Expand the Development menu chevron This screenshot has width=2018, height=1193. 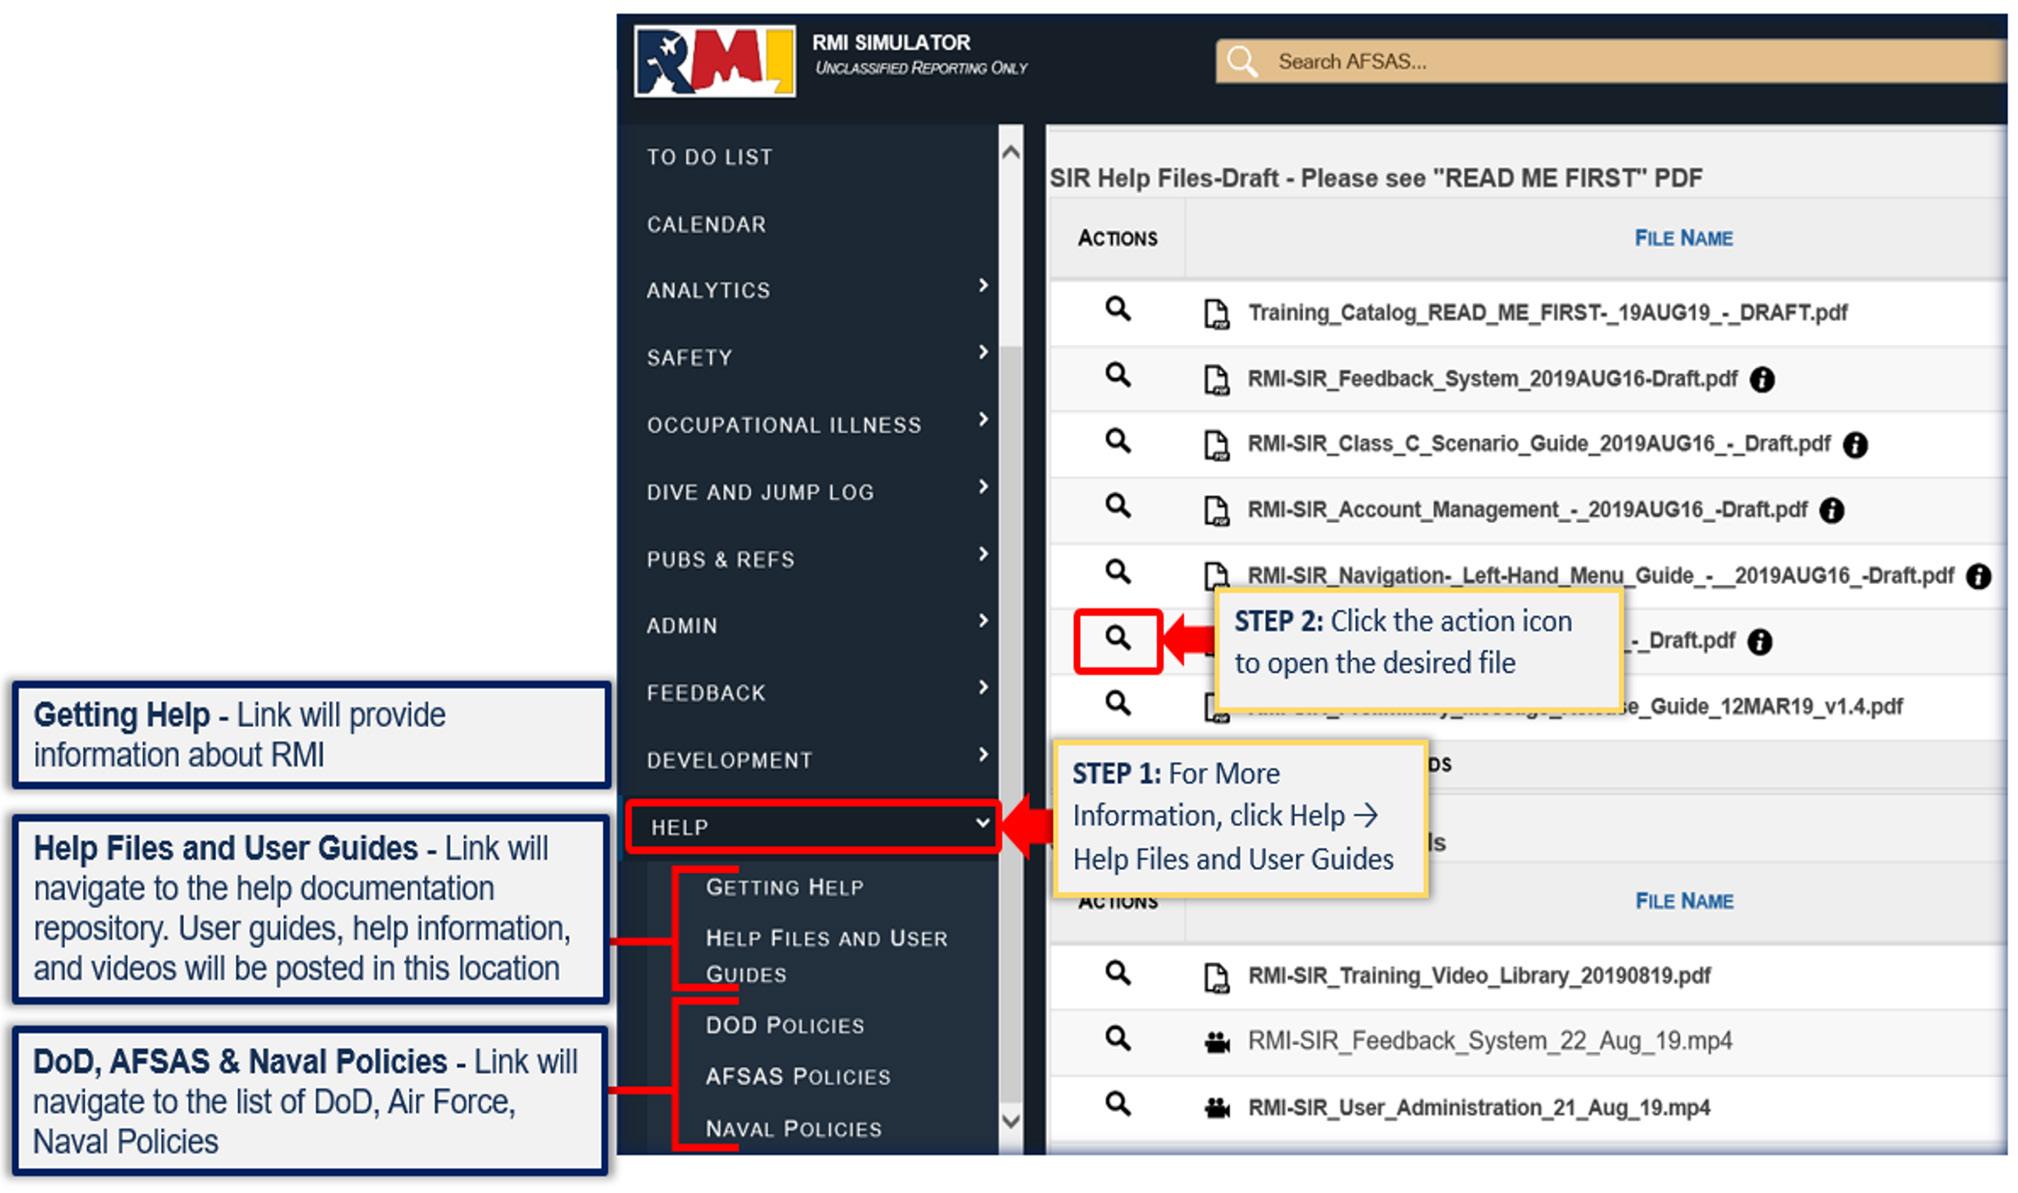coord(983,755)
